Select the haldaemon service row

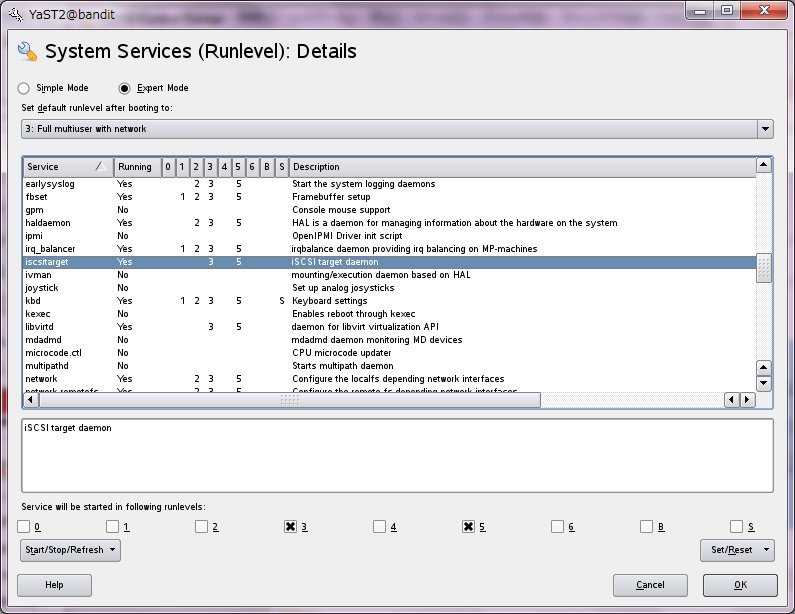click(x=389, y=223)
